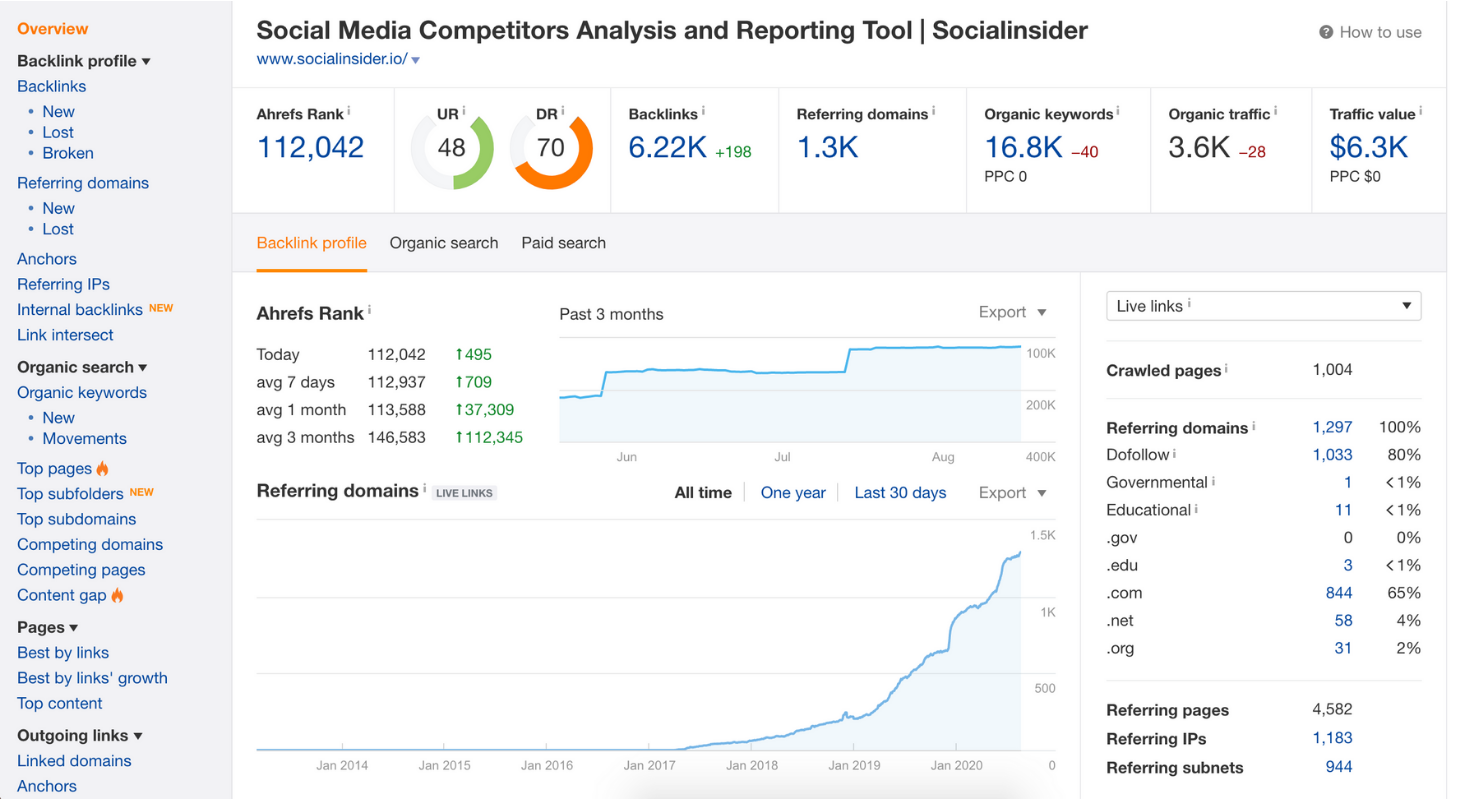Viewport: 1460px width, 800px height.
Task: Open Movements under Organic keywords
Action: tap(85, 438)
